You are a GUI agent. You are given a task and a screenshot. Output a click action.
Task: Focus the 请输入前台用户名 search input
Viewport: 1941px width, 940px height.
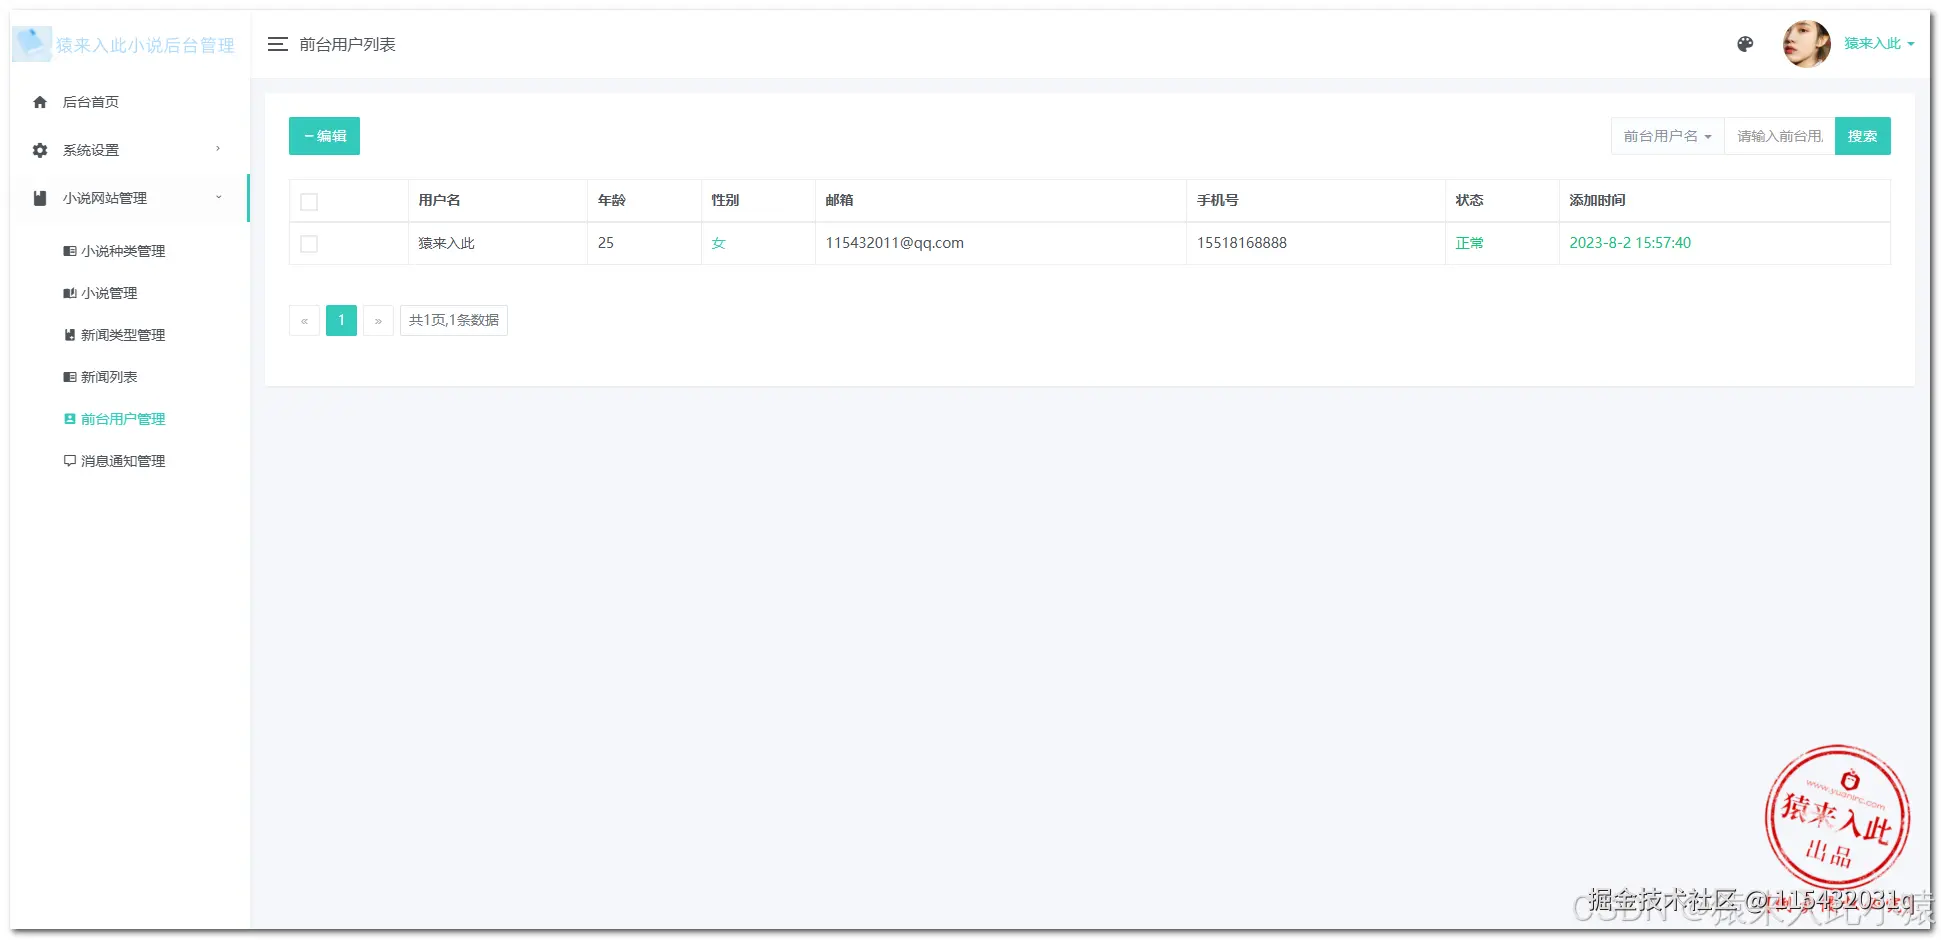1779,136
